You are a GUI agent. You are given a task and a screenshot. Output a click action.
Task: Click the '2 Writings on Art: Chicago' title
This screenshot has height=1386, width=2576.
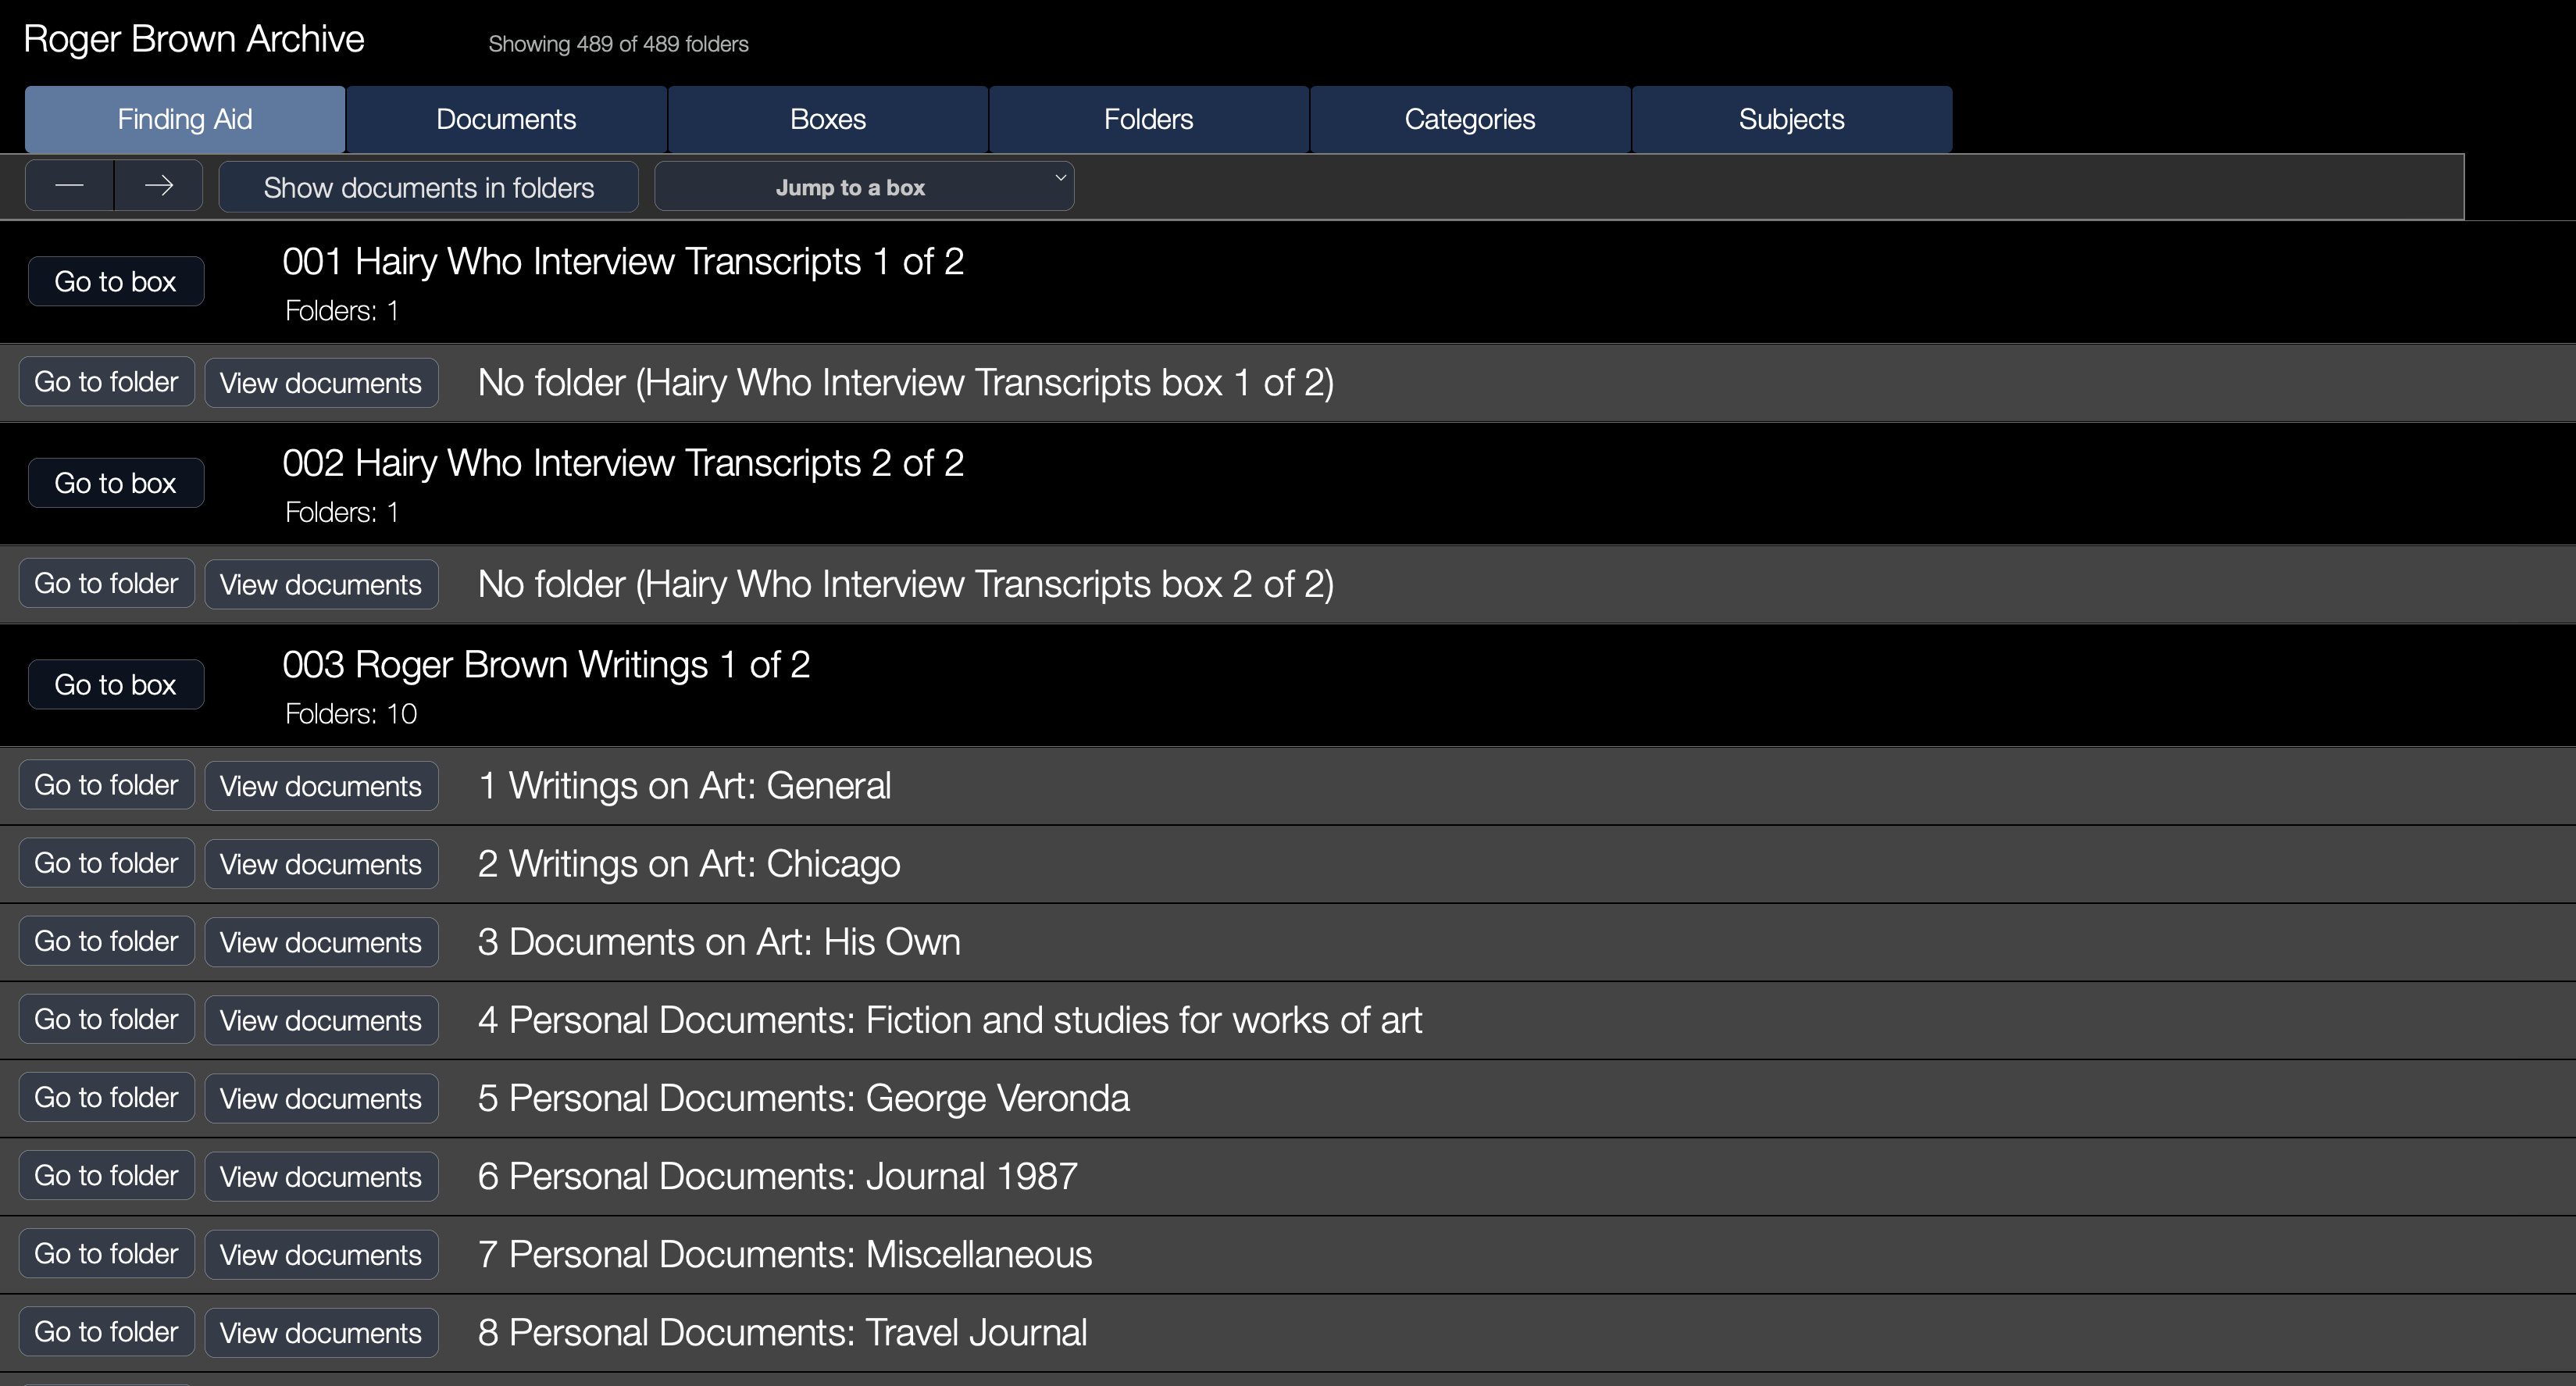(x=689, y=865)
